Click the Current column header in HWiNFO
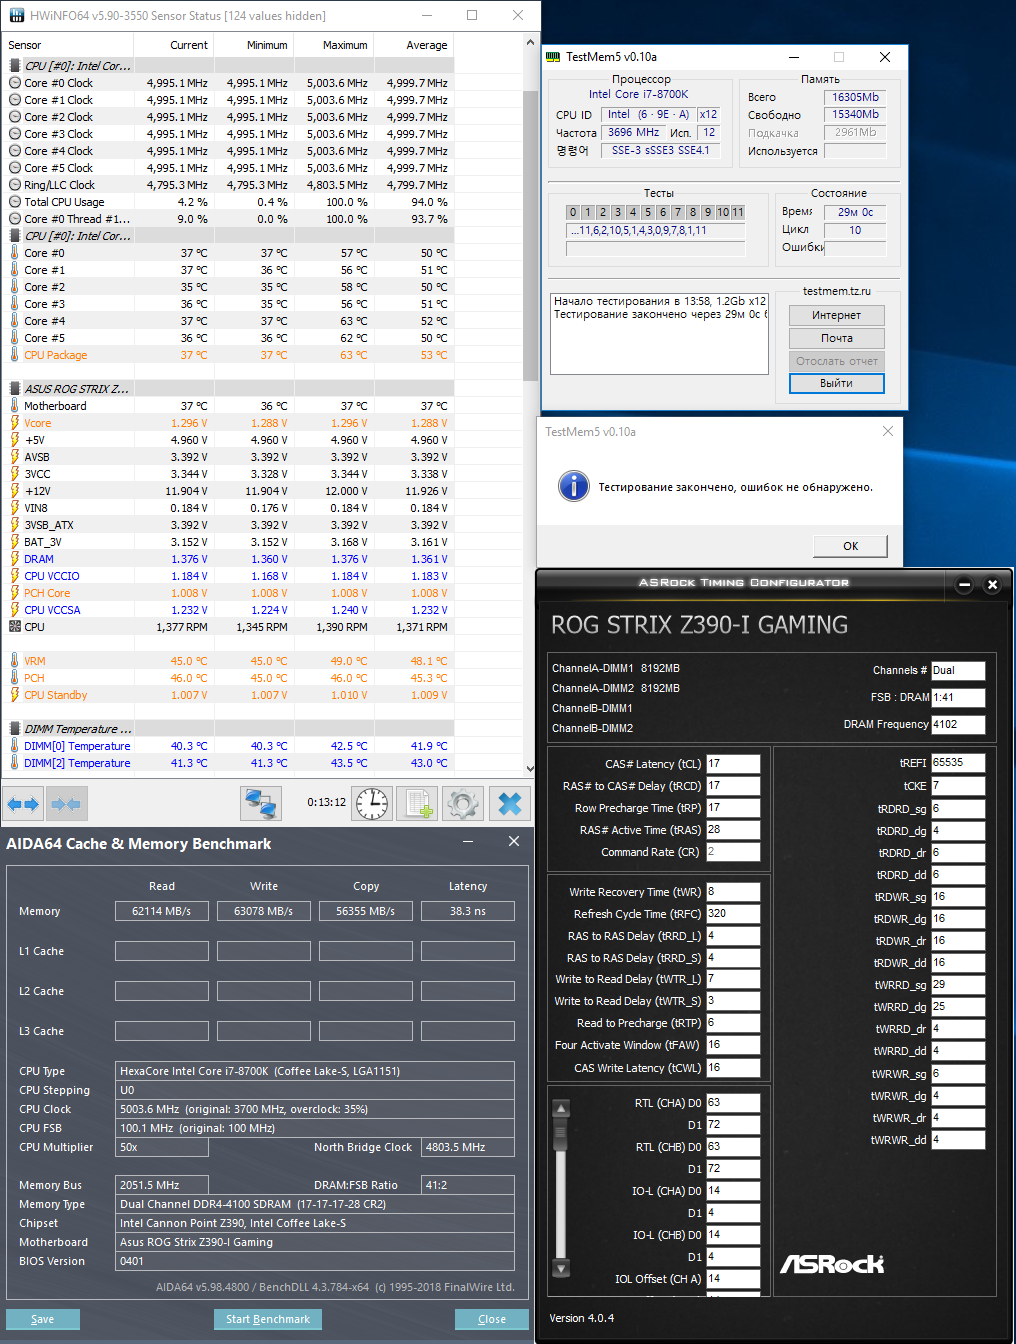This screenshot has height=1344, width=1016. (x=173, y=45)
